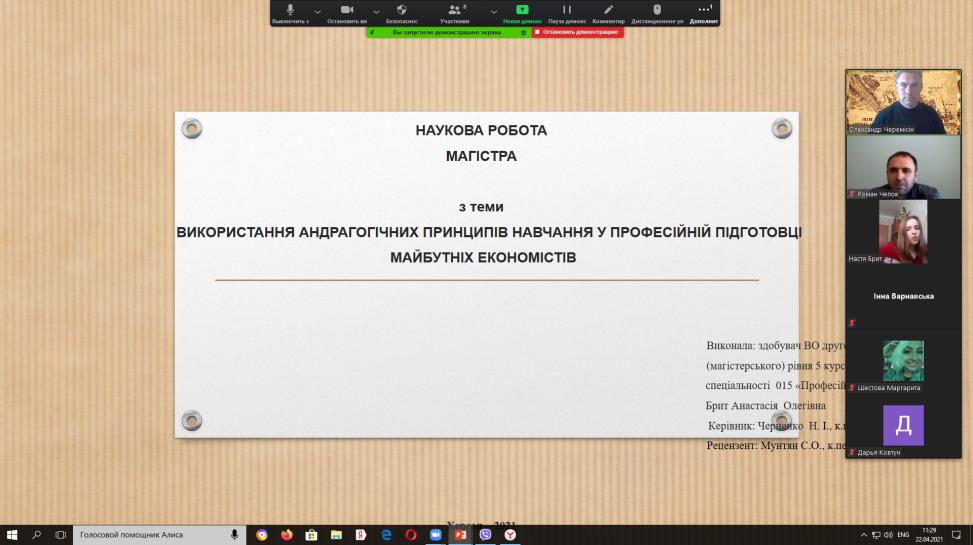Stop video with the camera icon

point(347,10)
